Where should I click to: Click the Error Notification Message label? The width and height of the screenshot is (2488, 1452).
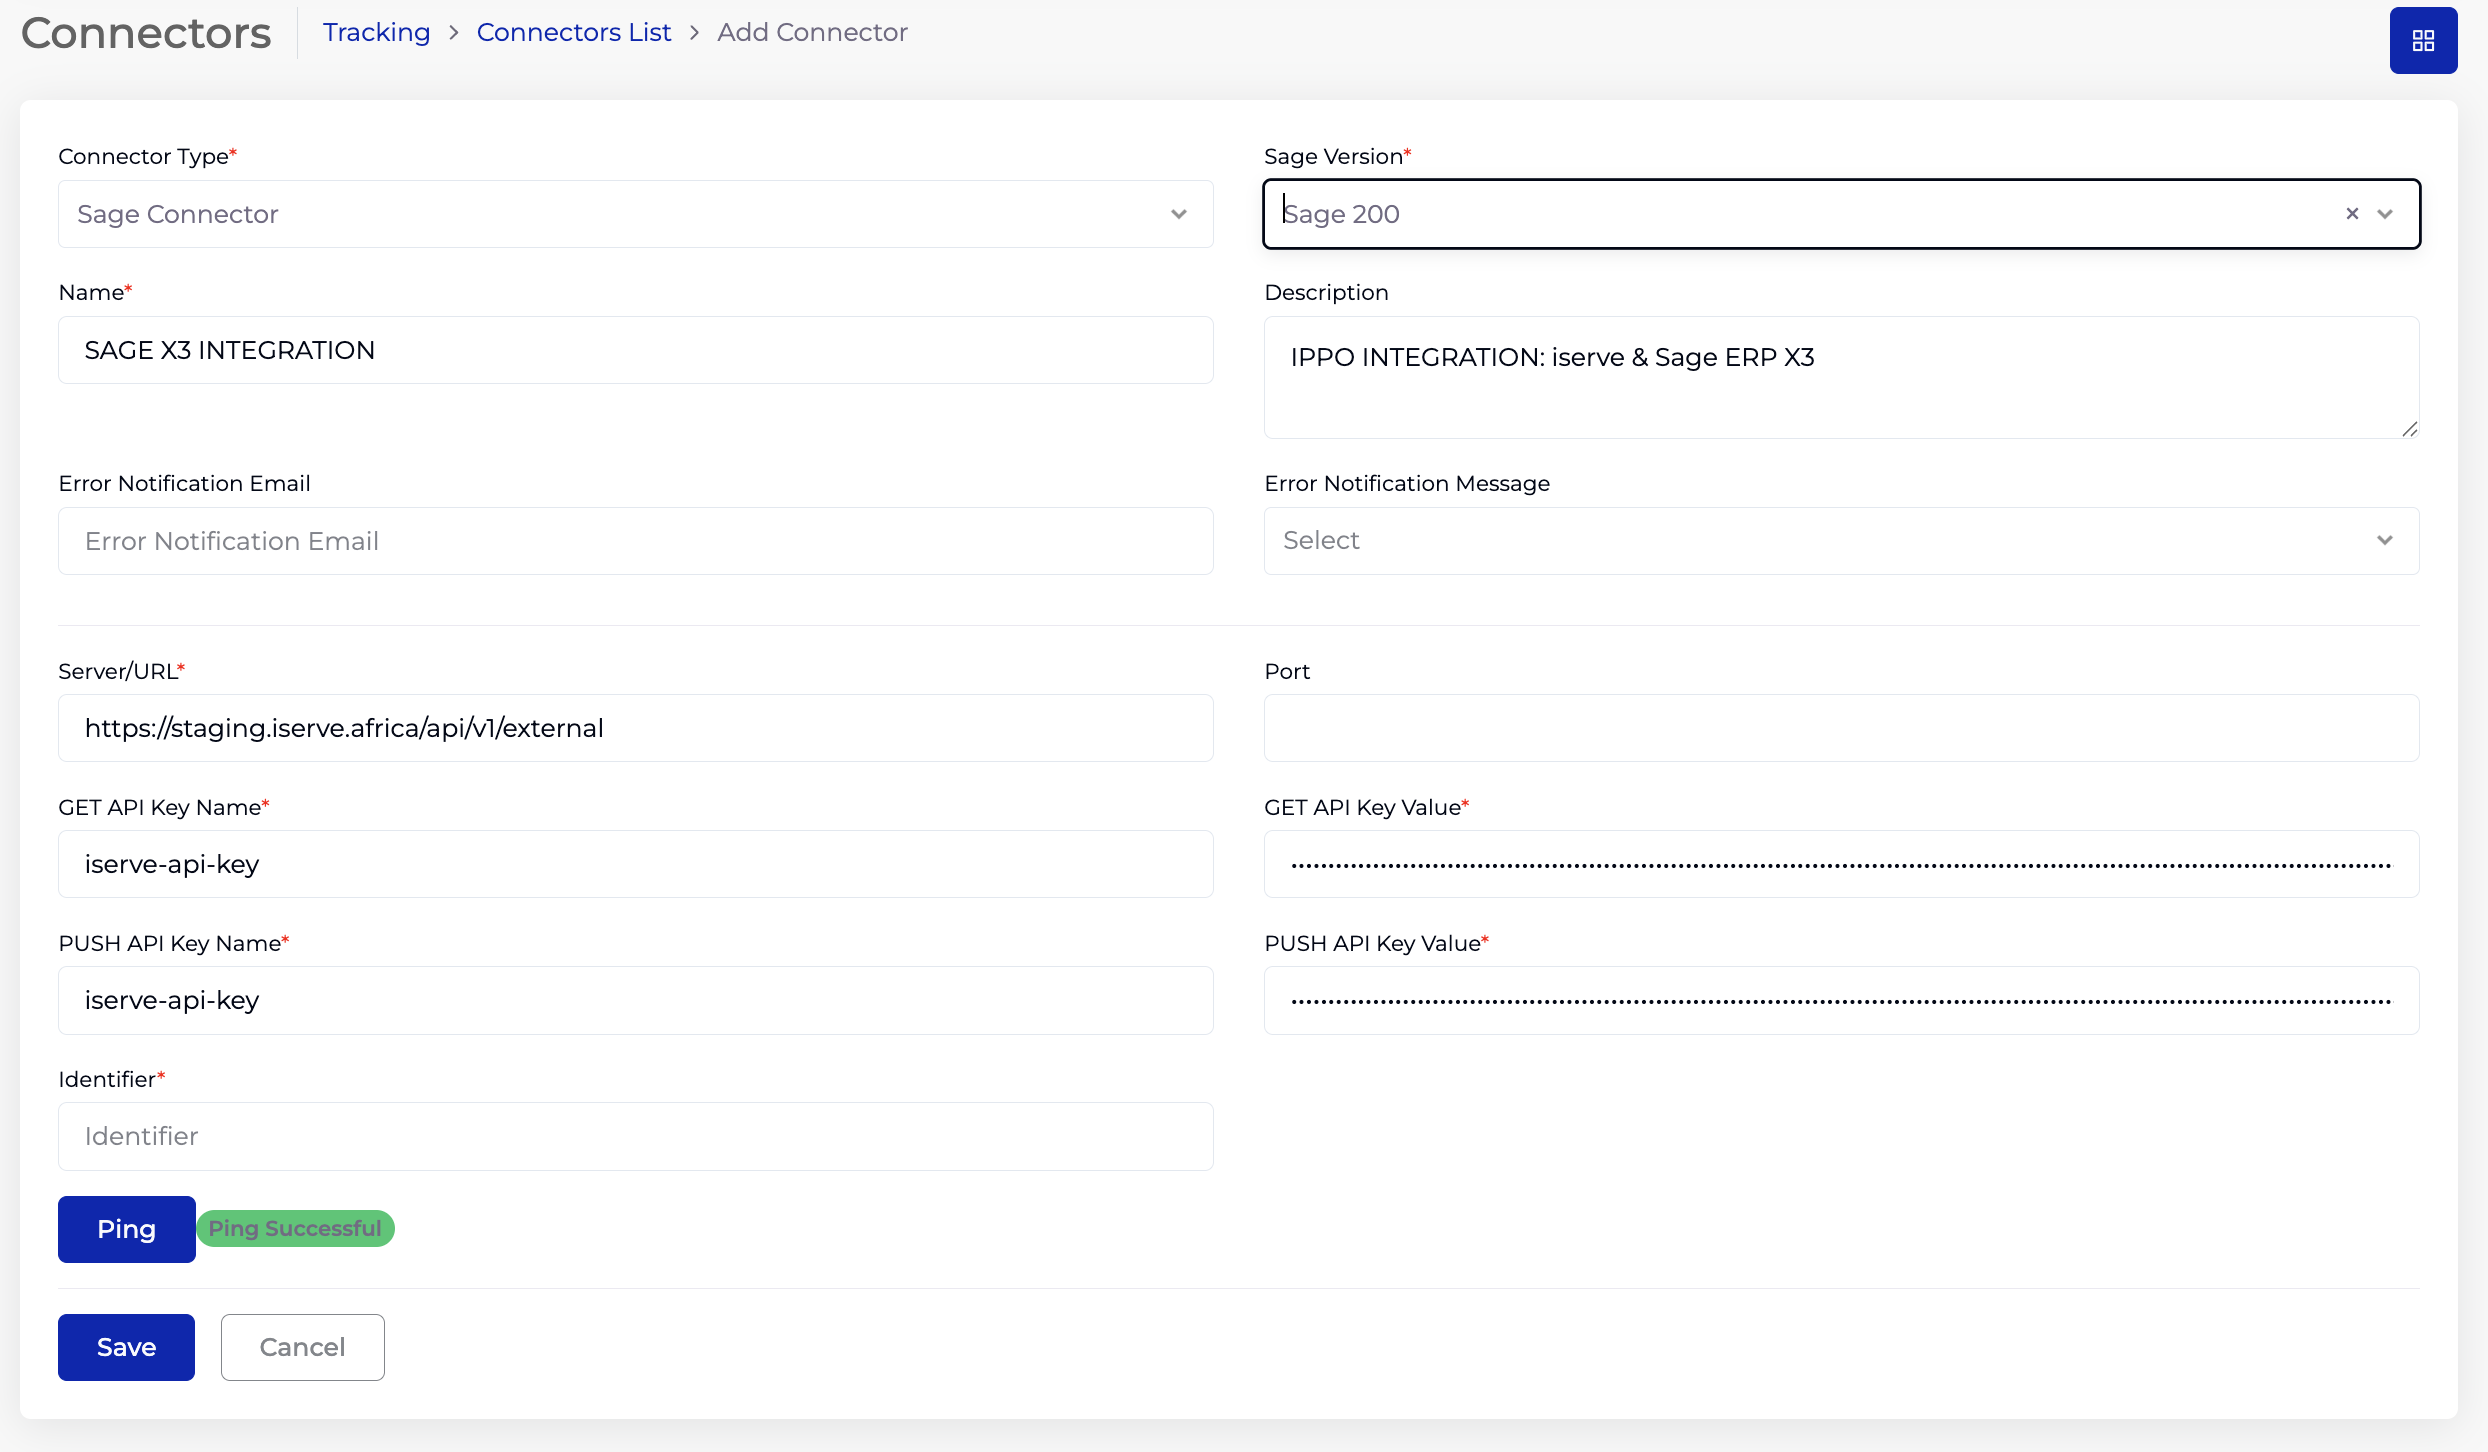[x=1407, y=483]
